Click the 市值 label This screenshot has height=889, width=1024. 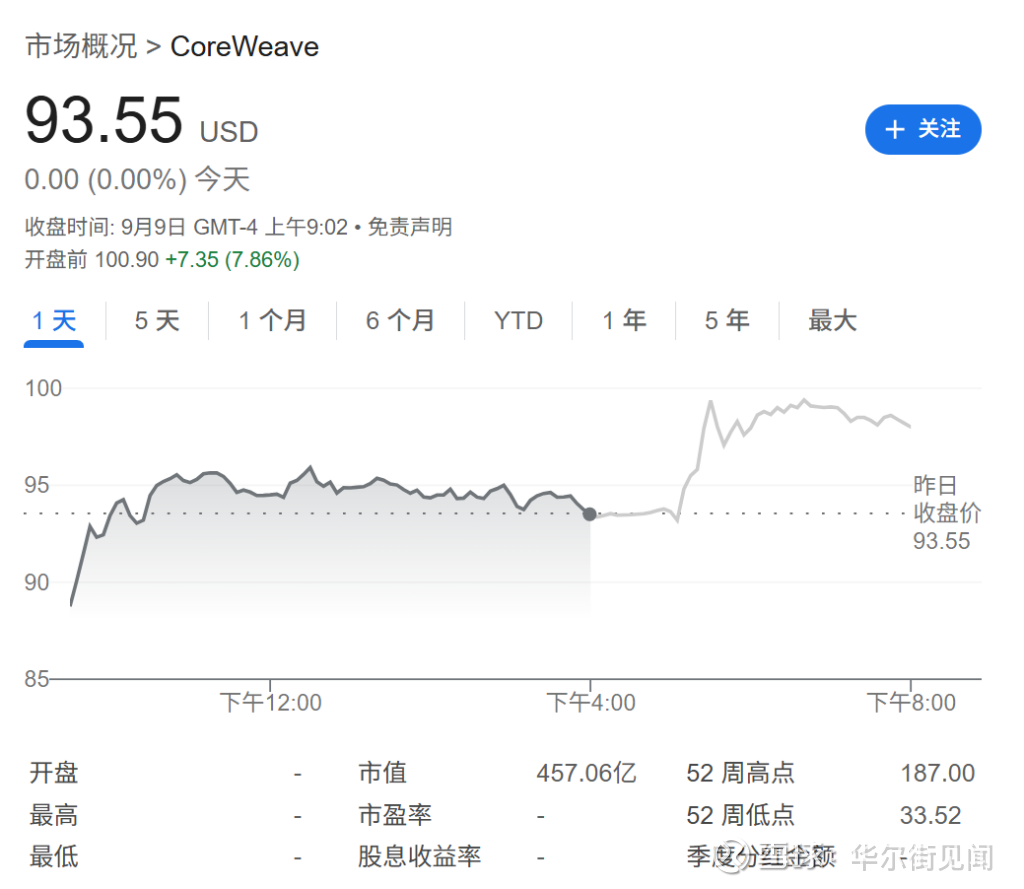pyautogui.click(x=383, y=773)
